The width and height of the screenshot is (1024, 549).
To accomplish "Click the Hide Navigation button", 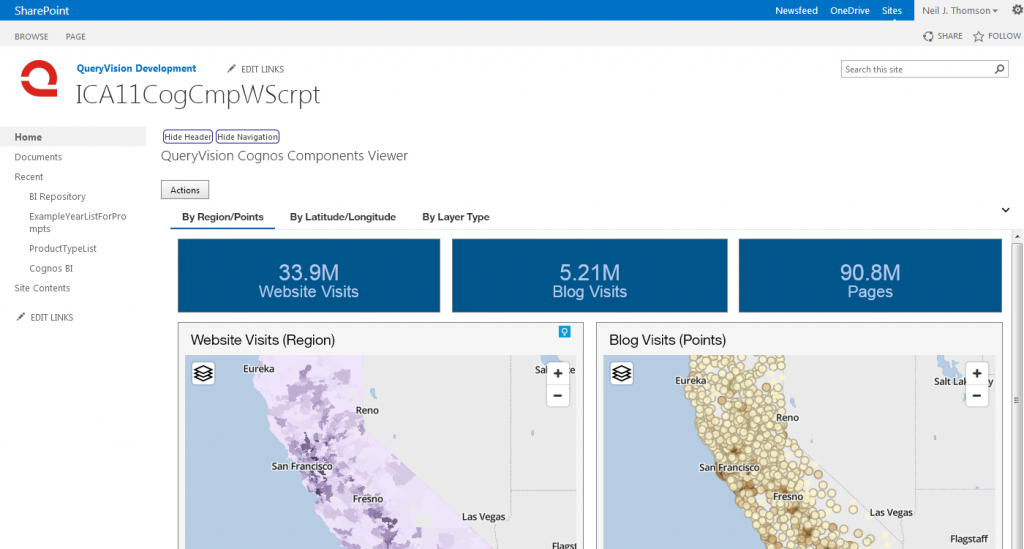I will pyautogui.click(x=248, y=136).
